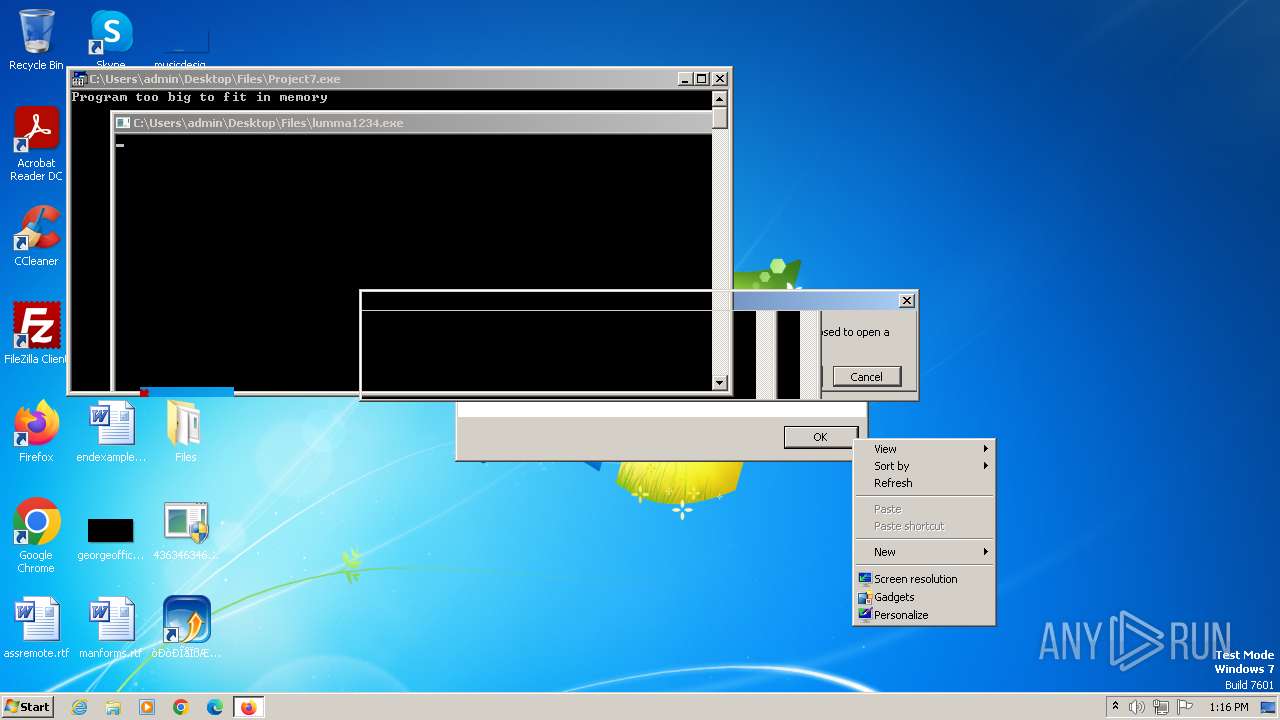The height and width of the screenshot is (720, 1280).
Task: Choose Personalize in context menu
Action: [924, 615]
